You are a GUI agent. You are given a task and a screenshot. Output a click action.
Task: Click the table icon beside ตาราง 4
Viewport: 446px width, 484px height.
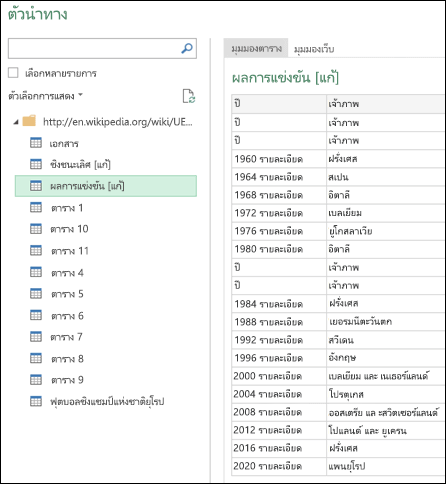36,272
